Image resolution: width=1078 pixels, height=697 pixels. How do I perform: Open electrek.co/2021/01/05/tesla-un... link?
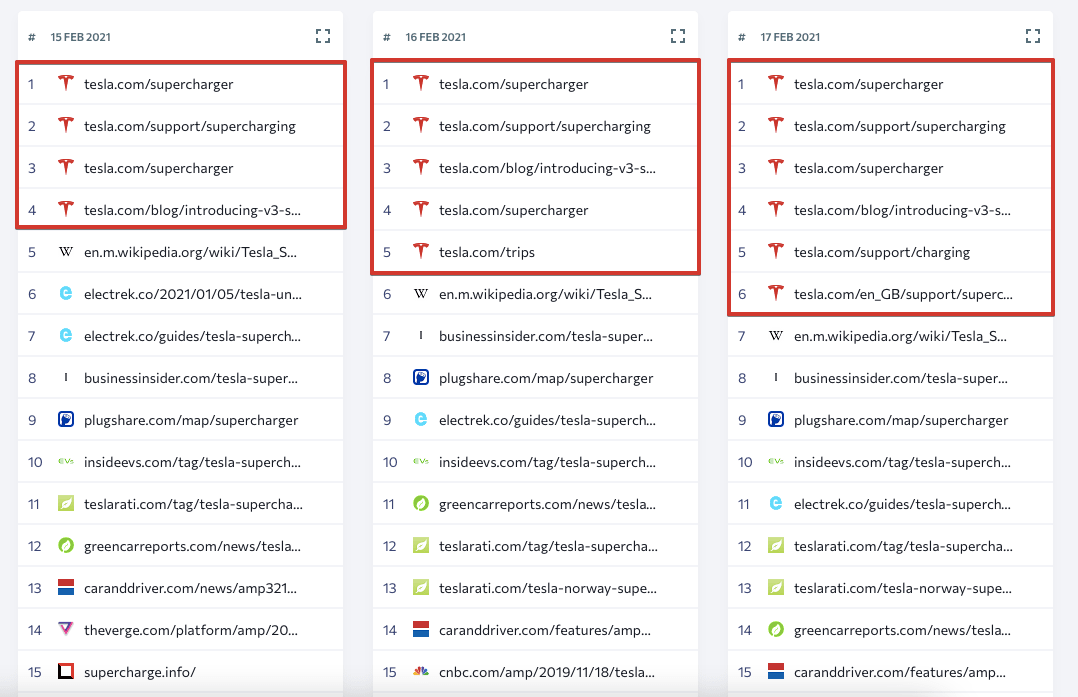coord(192,294)
